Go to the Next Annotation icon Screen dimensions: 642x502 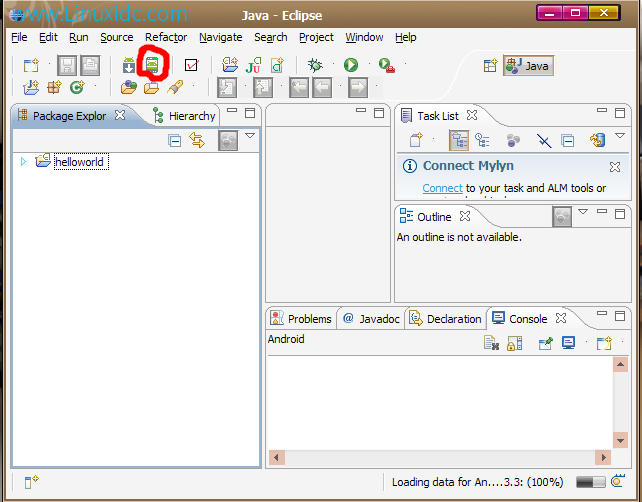point(227,87)
